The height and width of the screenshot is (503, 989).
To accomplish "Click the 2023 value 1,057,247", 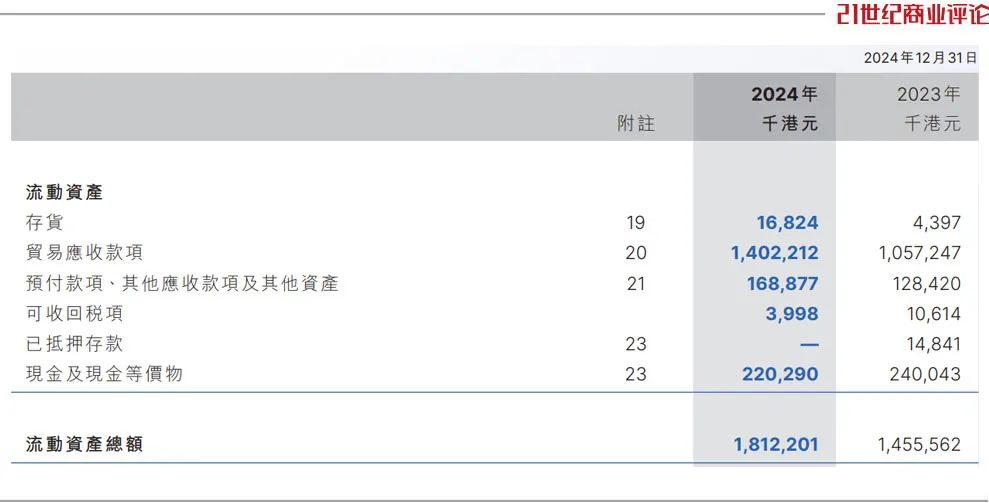I will click(919, 253).
